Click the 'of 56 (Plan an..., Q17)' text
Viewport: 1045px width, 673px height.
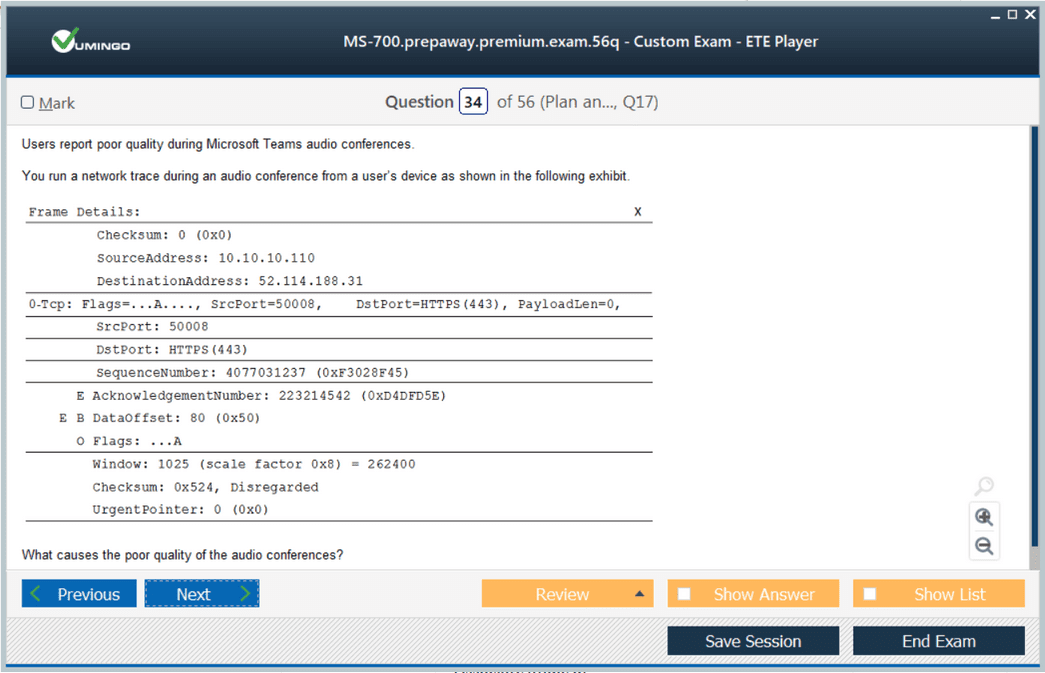coord(577,102)
